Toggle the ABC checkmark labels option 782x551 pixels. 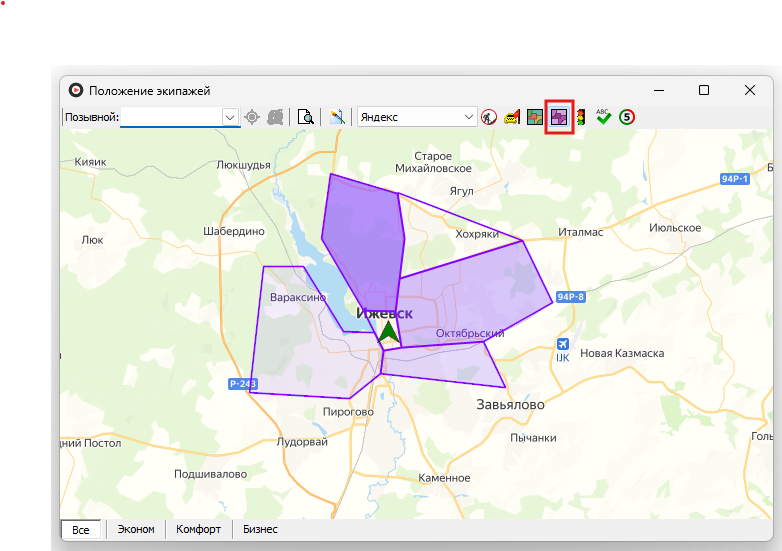[603, 117]
